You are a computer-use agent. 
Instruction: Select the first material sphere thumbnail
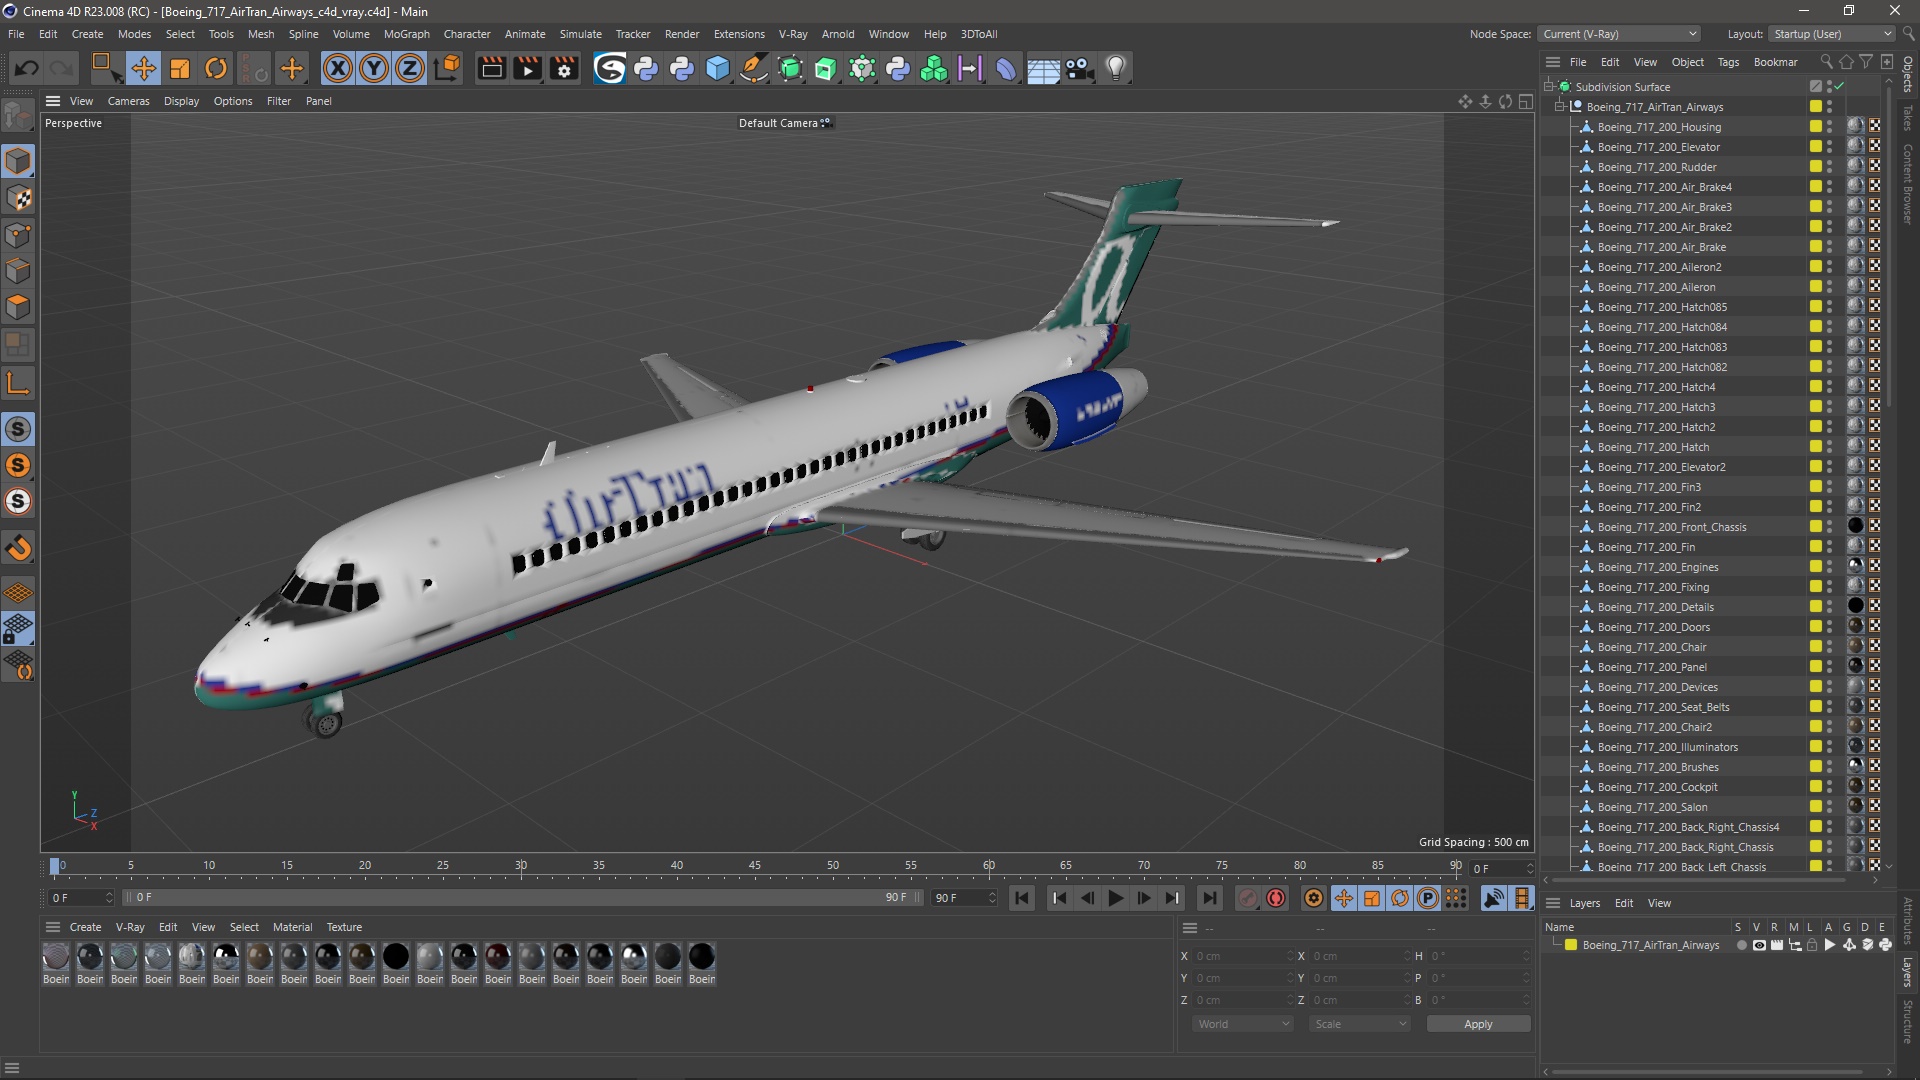[56, 957]
